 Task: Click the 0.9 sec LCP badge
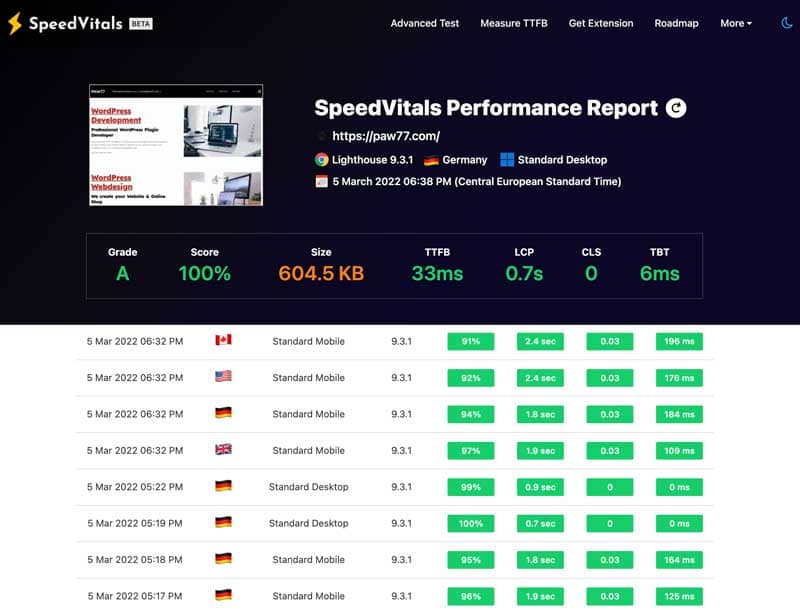[540, 487]
